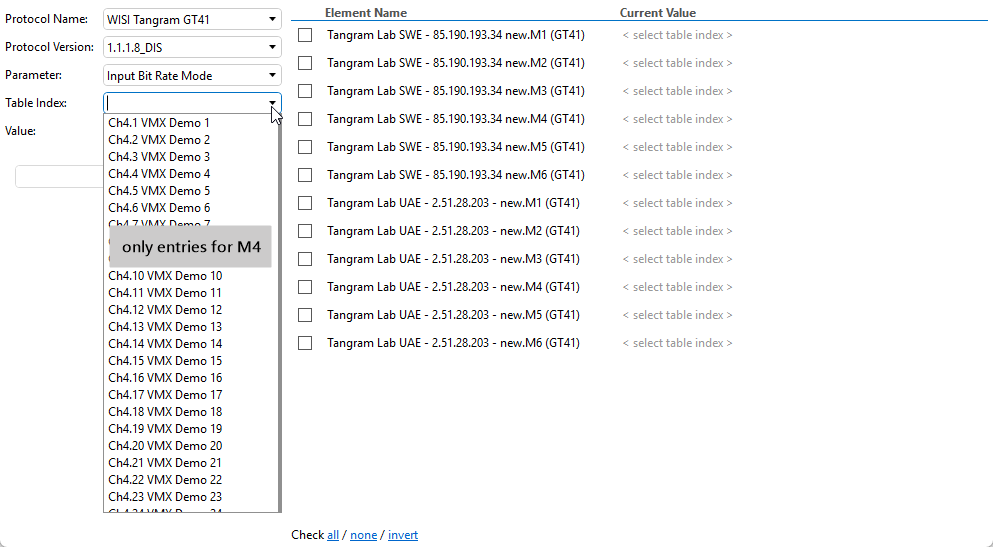Expand the Protocol Version dropdown
The height and width of the screenshot is (547, 993).
tap(193, 47)
